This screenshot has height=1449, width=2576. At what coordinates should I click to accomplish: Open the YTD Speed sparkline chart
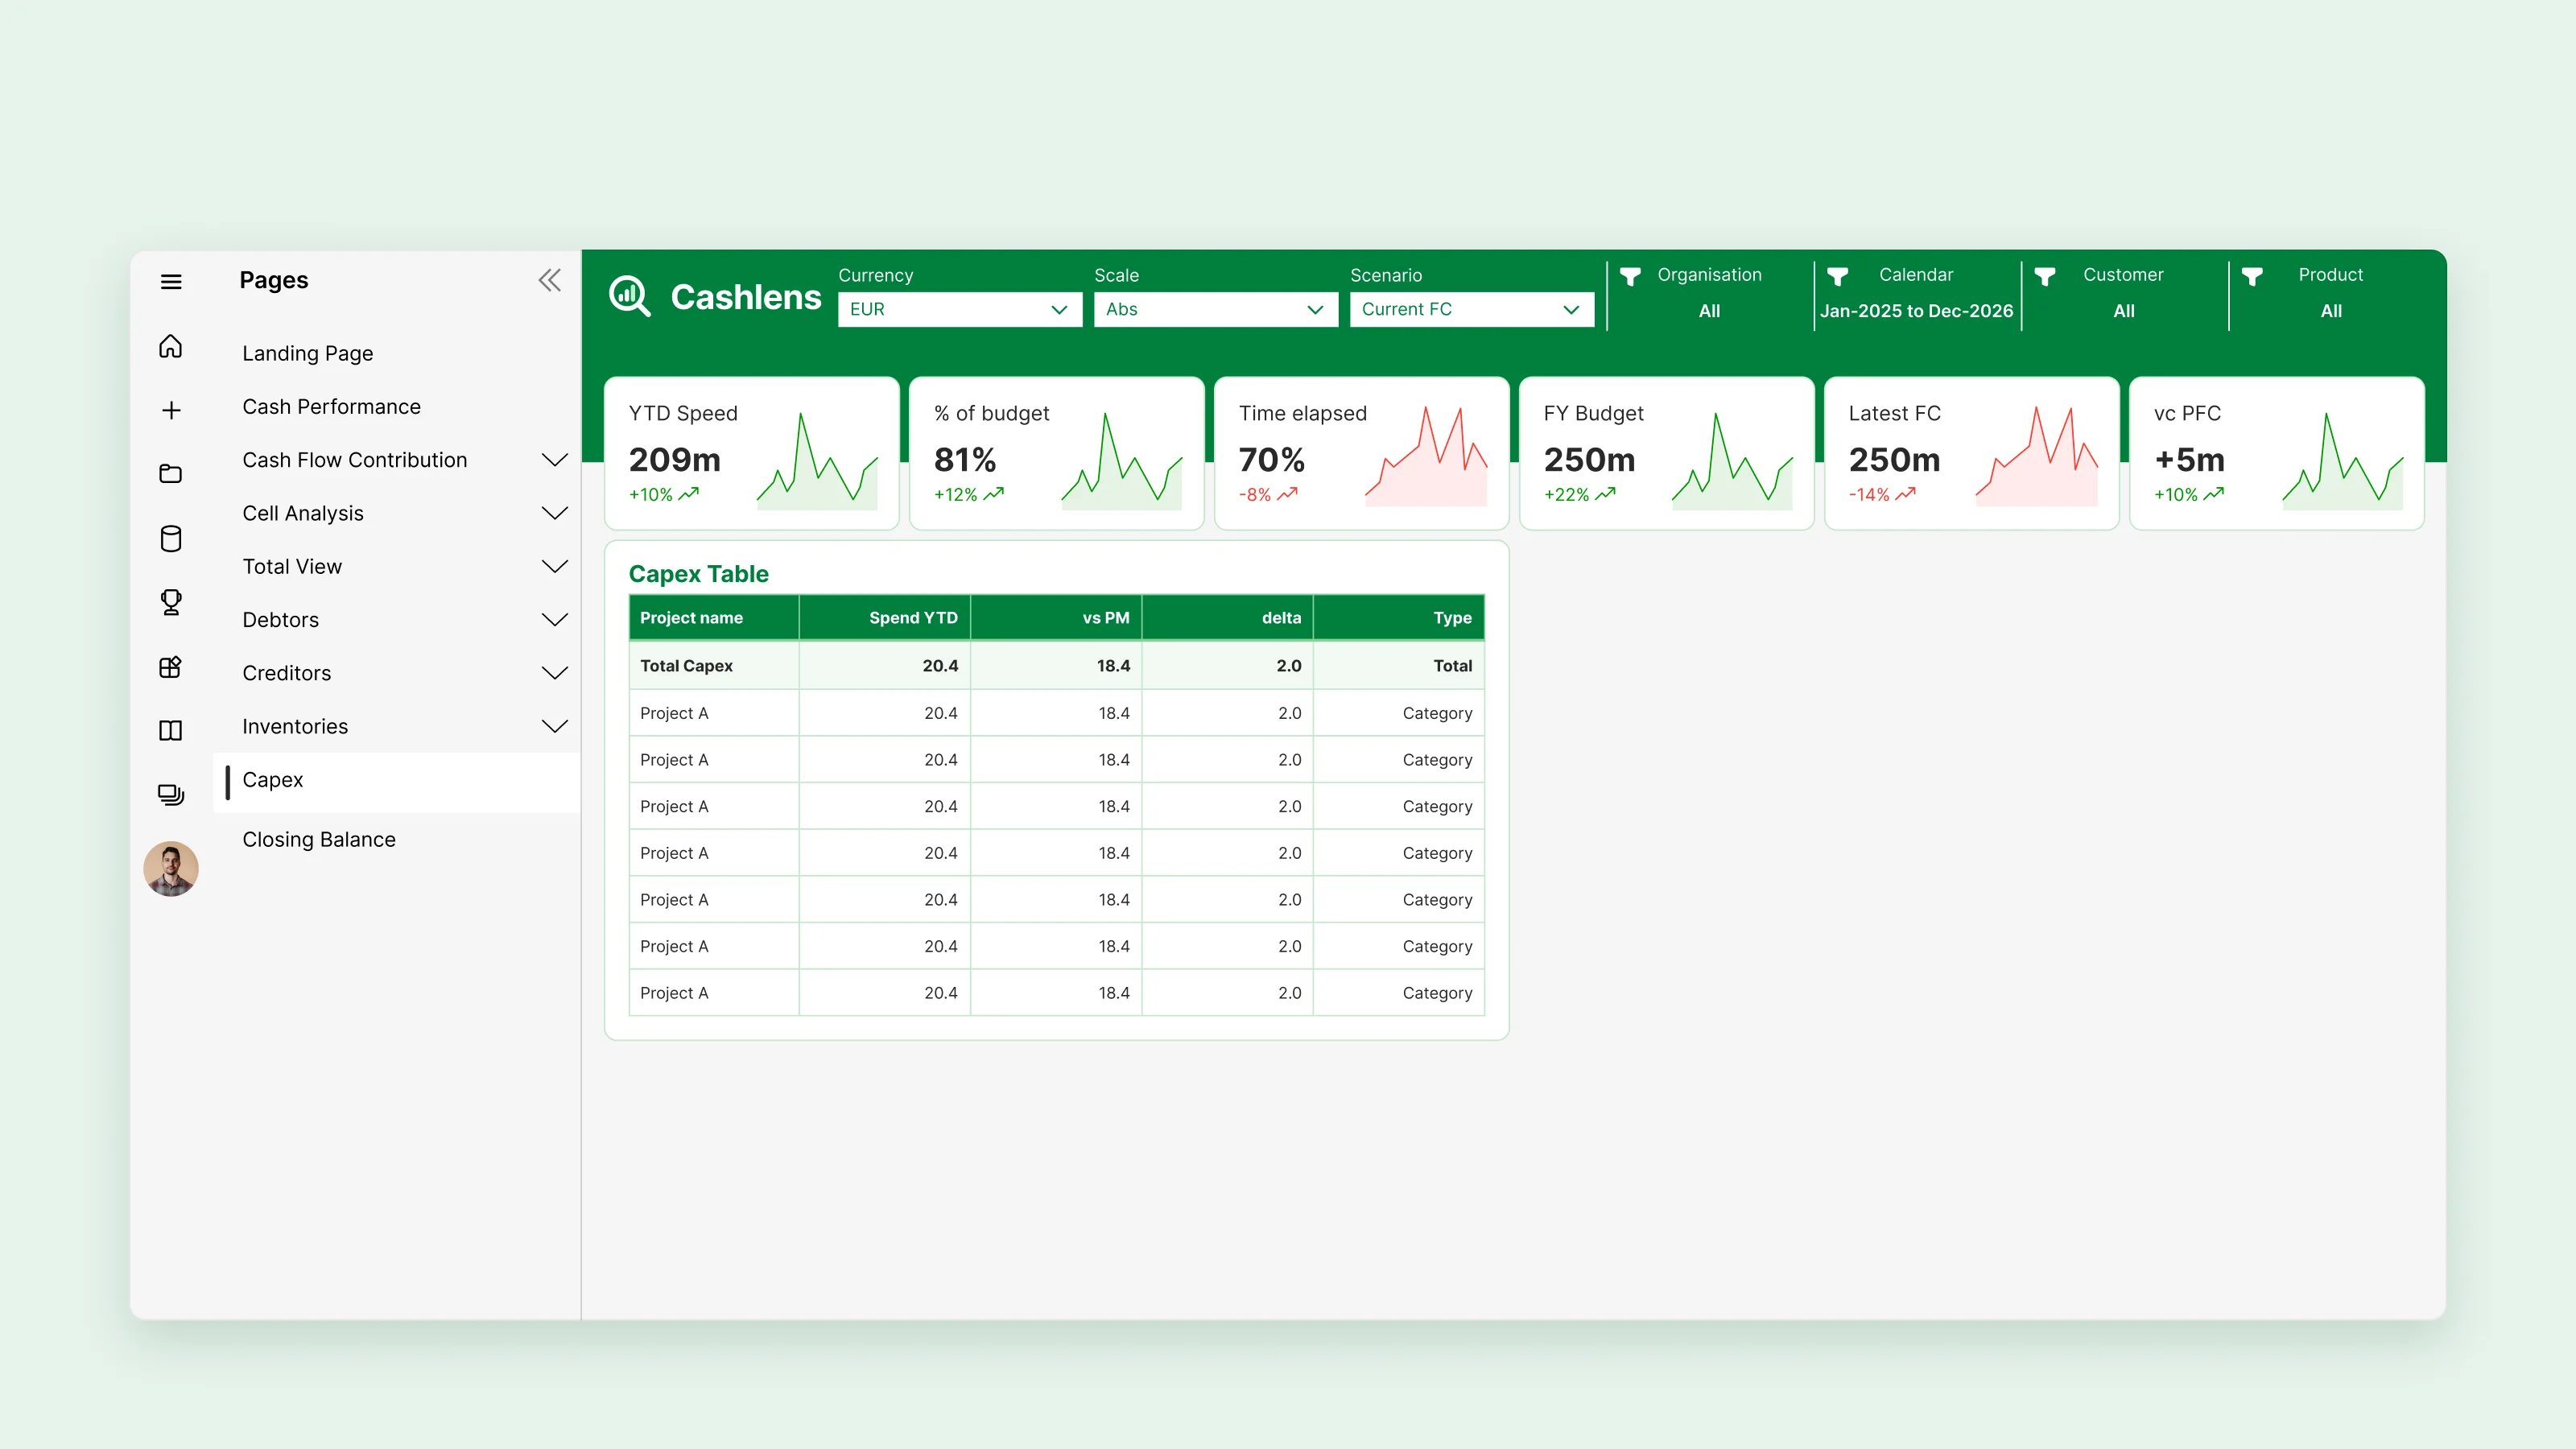(817, 460)
